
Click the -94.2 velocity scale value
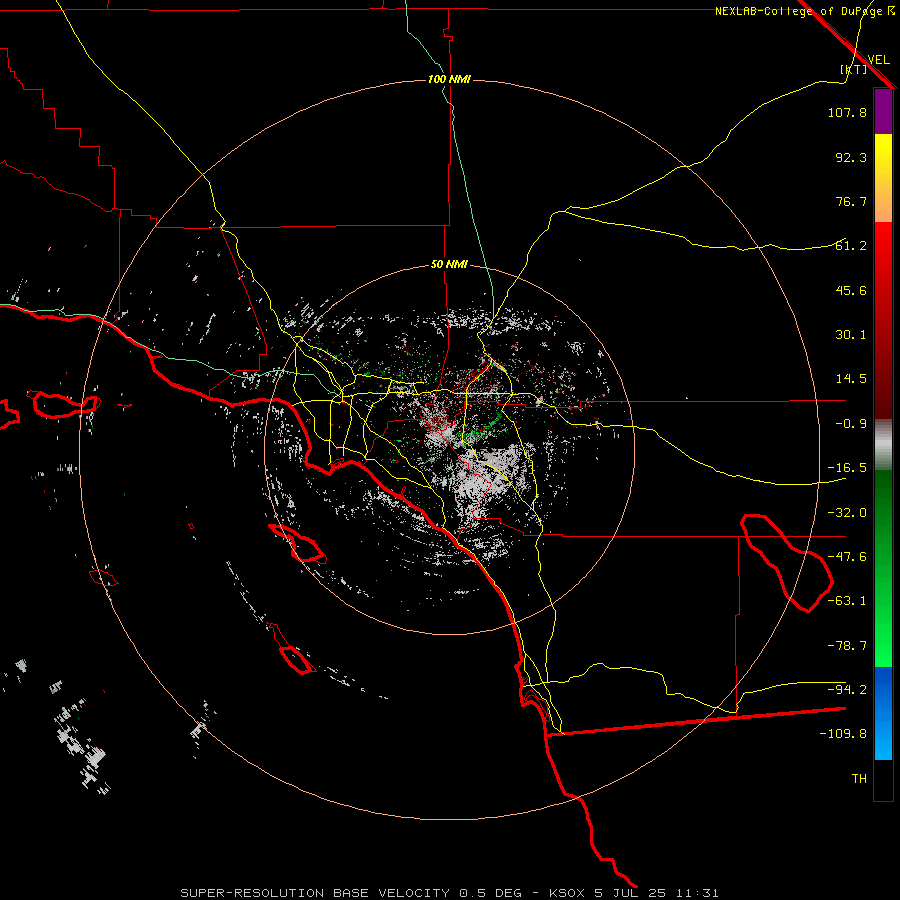click(847, 690)
